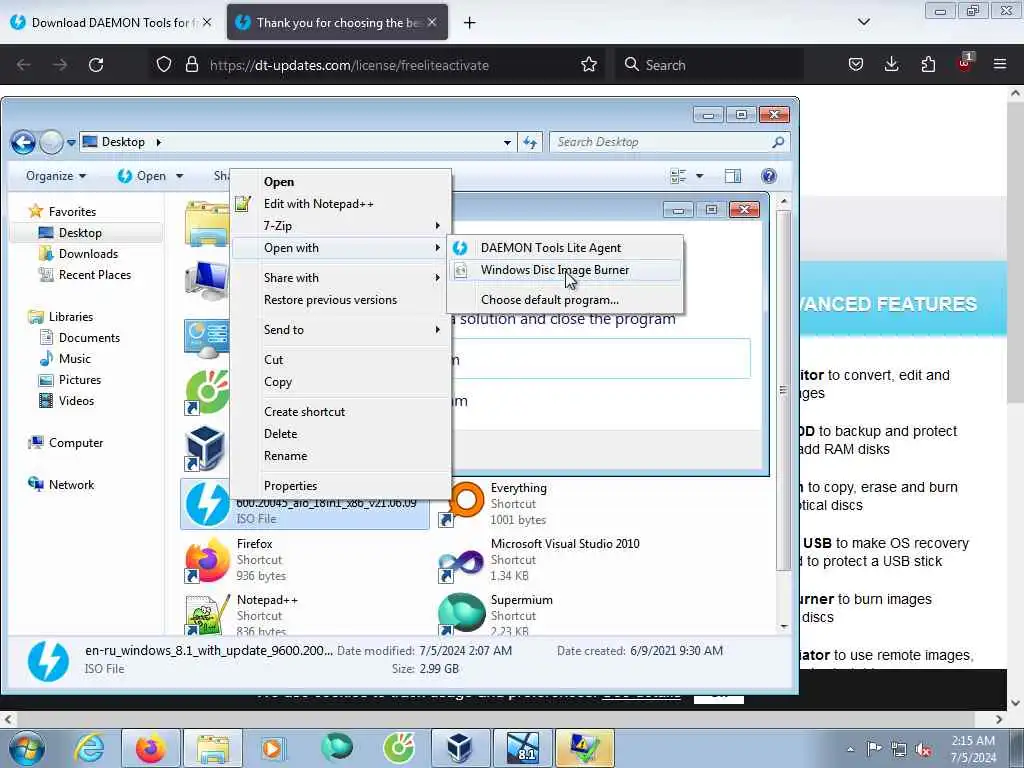Open the view options dropdown arrow
This screenshot has height=768, width=1024.
point(699,176)
